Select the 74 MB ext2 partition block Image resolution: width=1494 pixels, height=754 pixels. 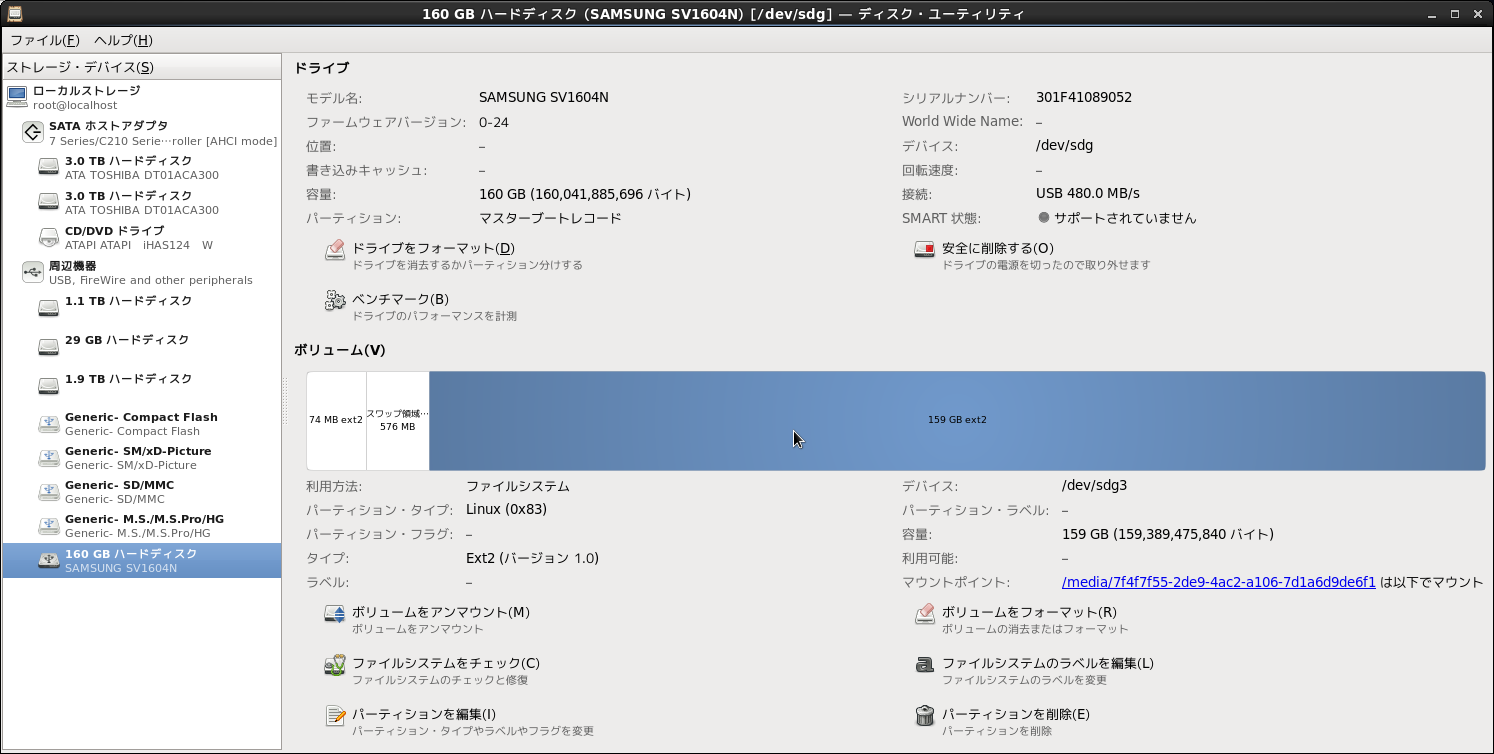pos(336,420)
